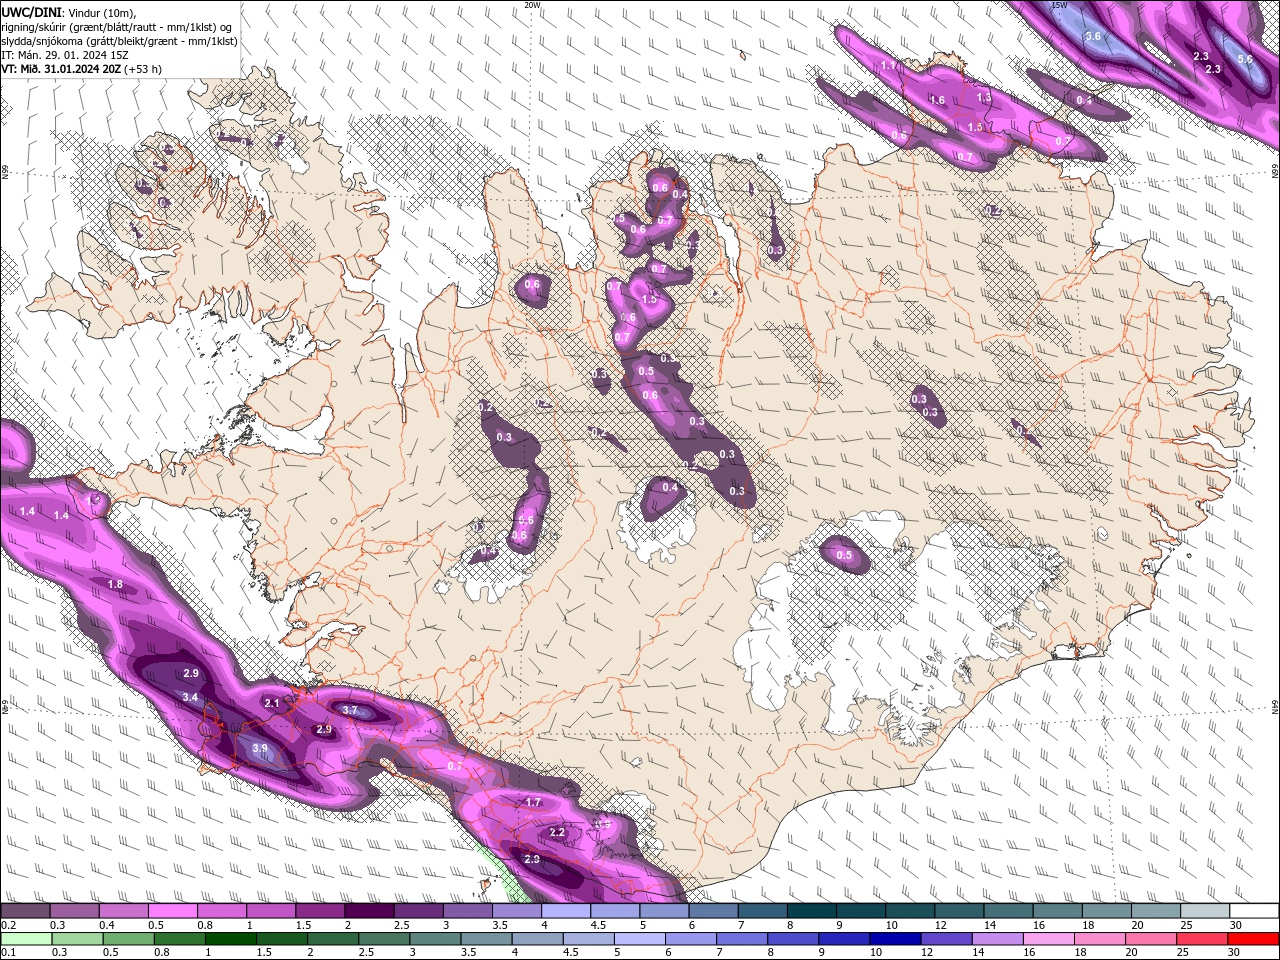Click the 'IT: Mán. 29. 01. 2024 15Z' initial time line
Viewport: 1280px width, 960px height.
click(66, 55)
